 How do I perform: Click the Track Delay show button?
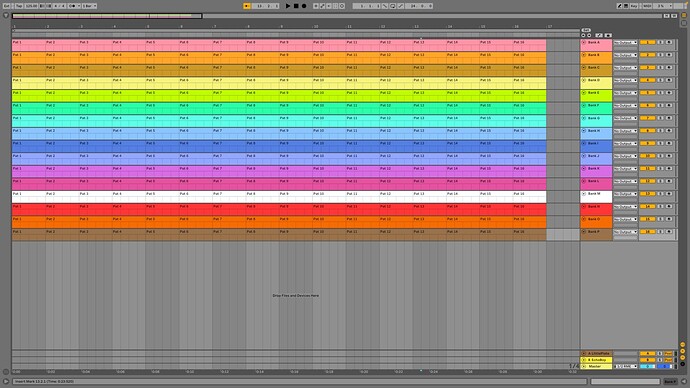tap(683, 364)
